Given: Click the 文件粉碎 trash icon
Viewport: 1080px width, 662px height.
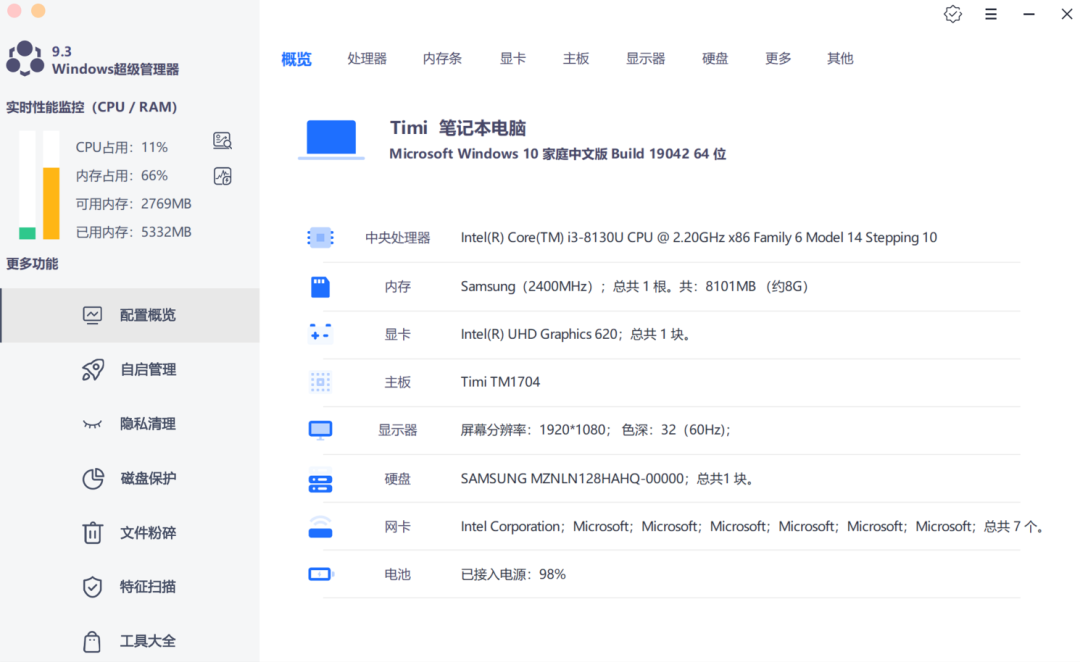Looking at the screenshot, I should 92,532.
